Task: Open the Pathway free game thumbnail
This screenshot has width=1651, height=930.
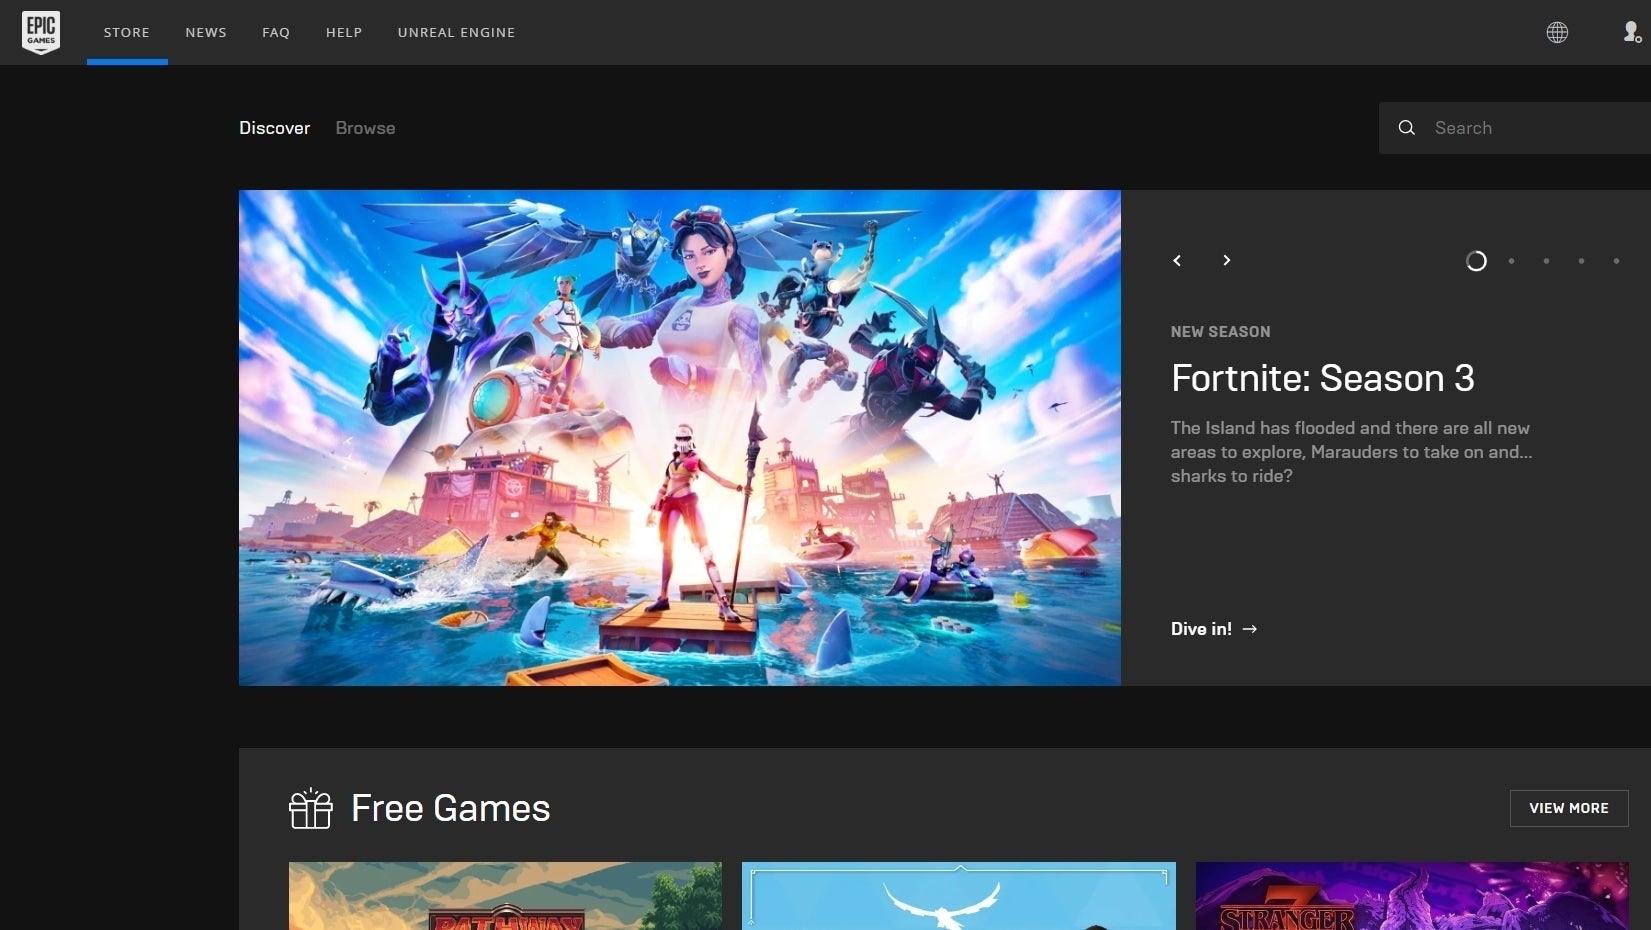Action: pos(505,896)
